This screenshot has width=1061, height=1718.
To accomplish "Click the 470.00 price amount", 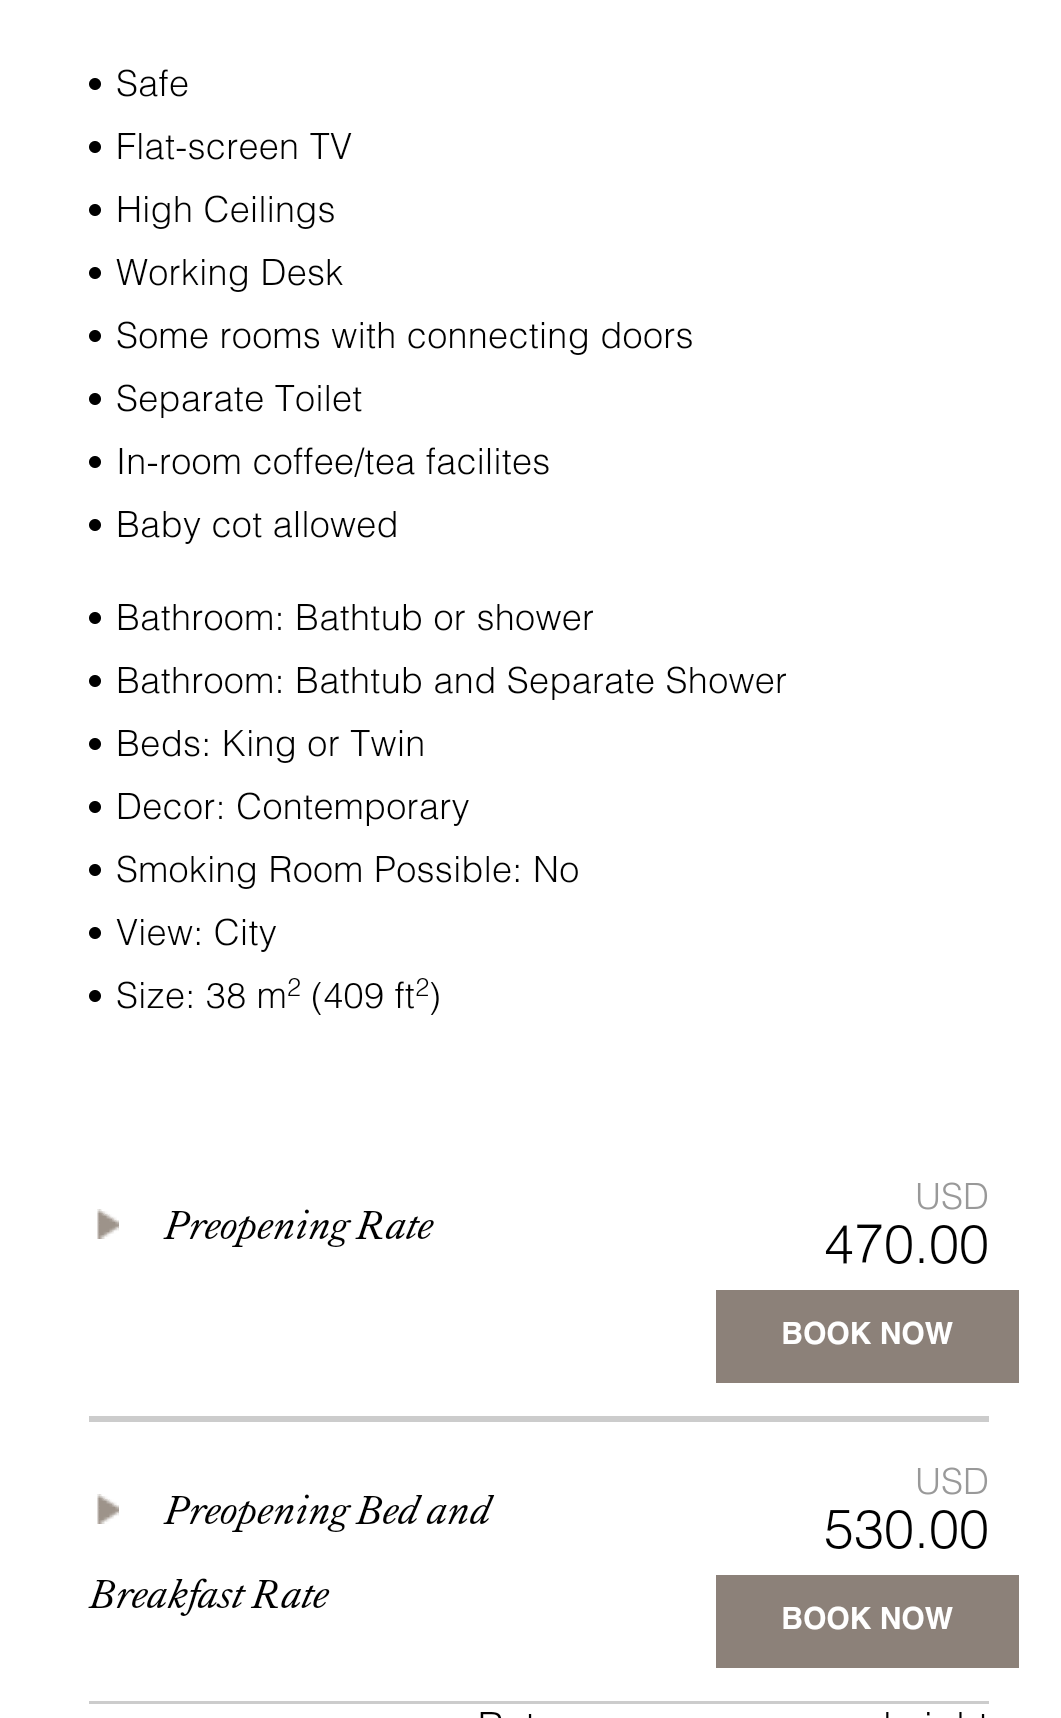I will click(x=906, y=1246).
